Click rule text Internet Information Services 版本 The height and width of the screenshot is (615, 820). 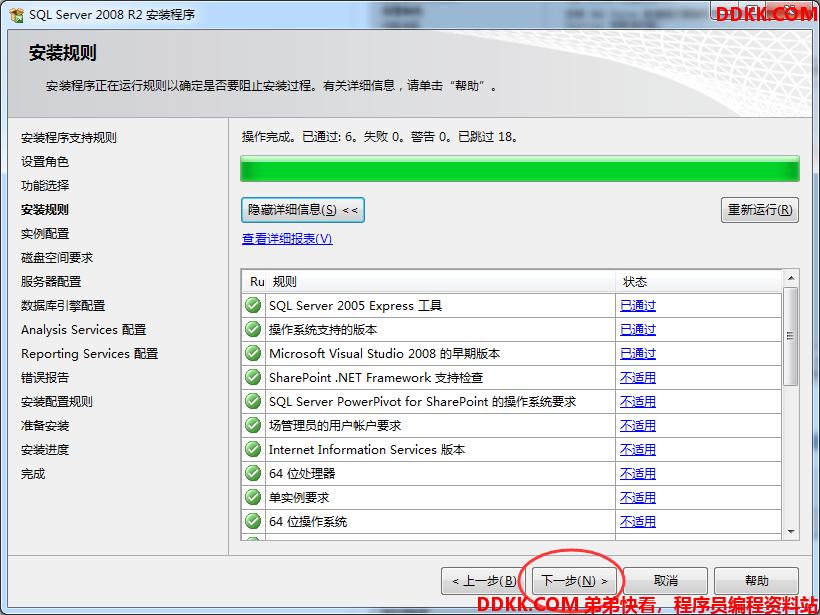coord(367,450)
